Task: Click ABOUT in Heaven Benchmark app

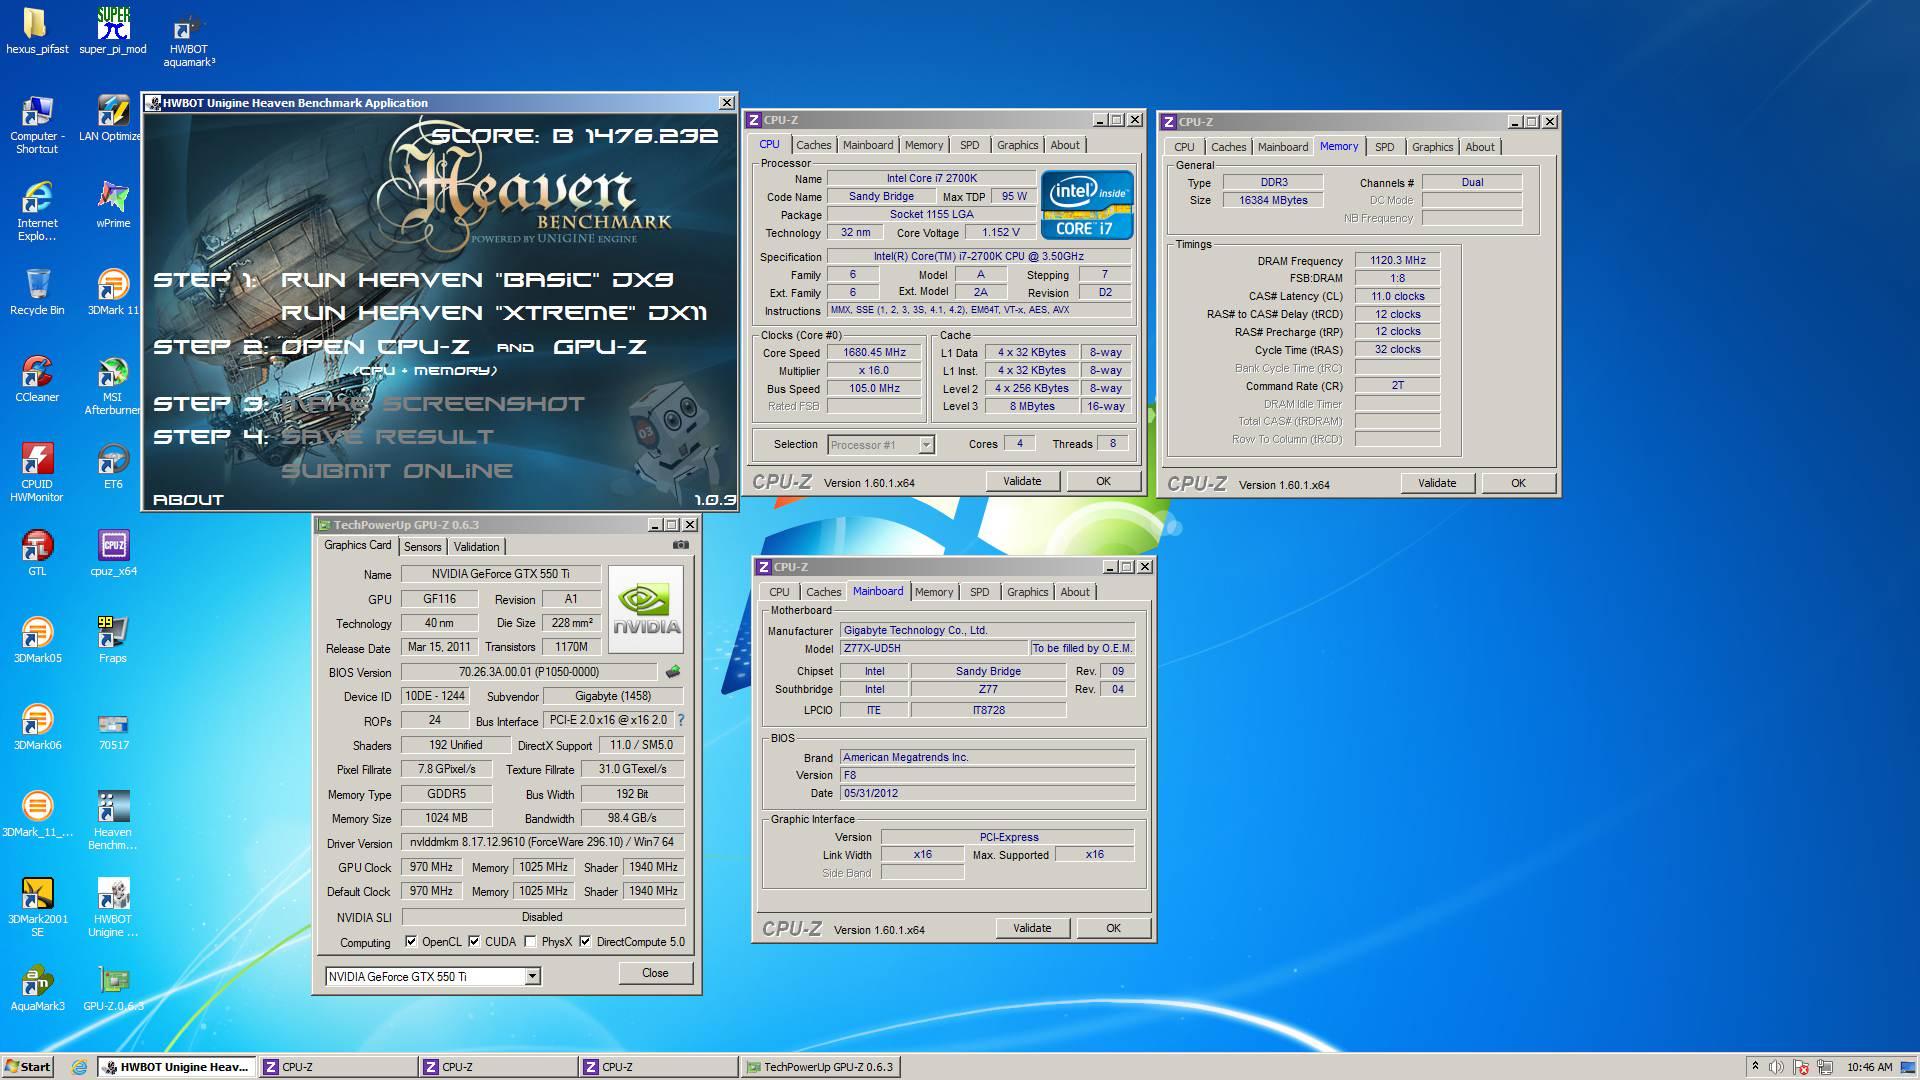Action: tap(188, 499)
